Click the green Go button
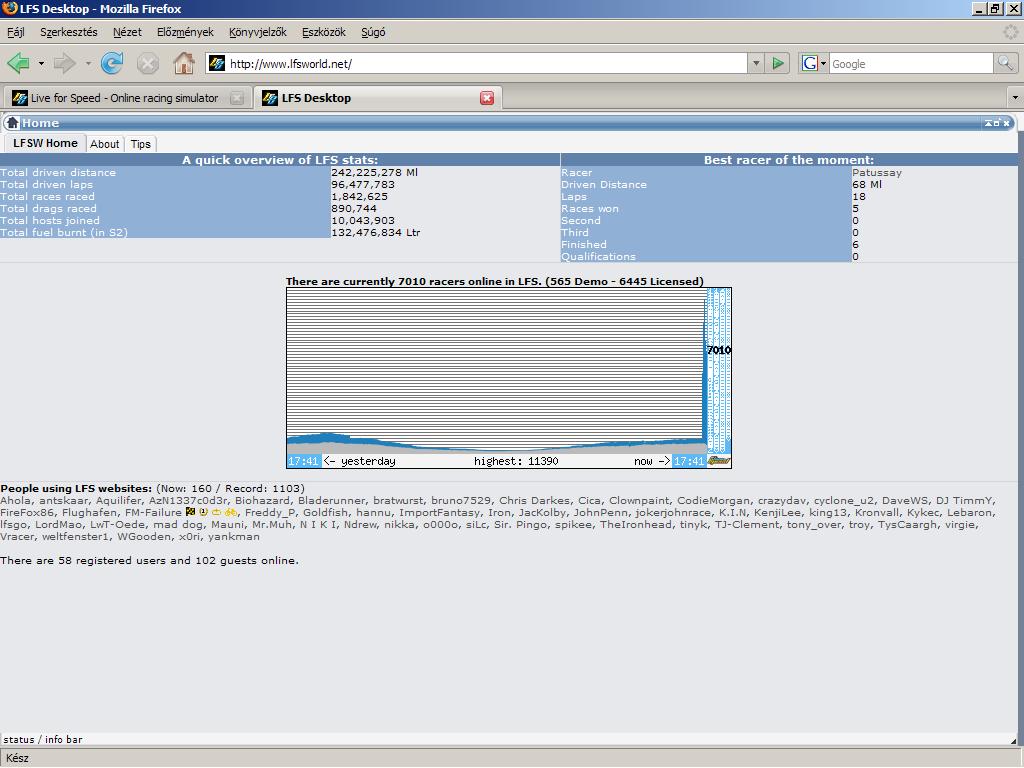The height and width of the screenshot is (768, 1024). 778,63
